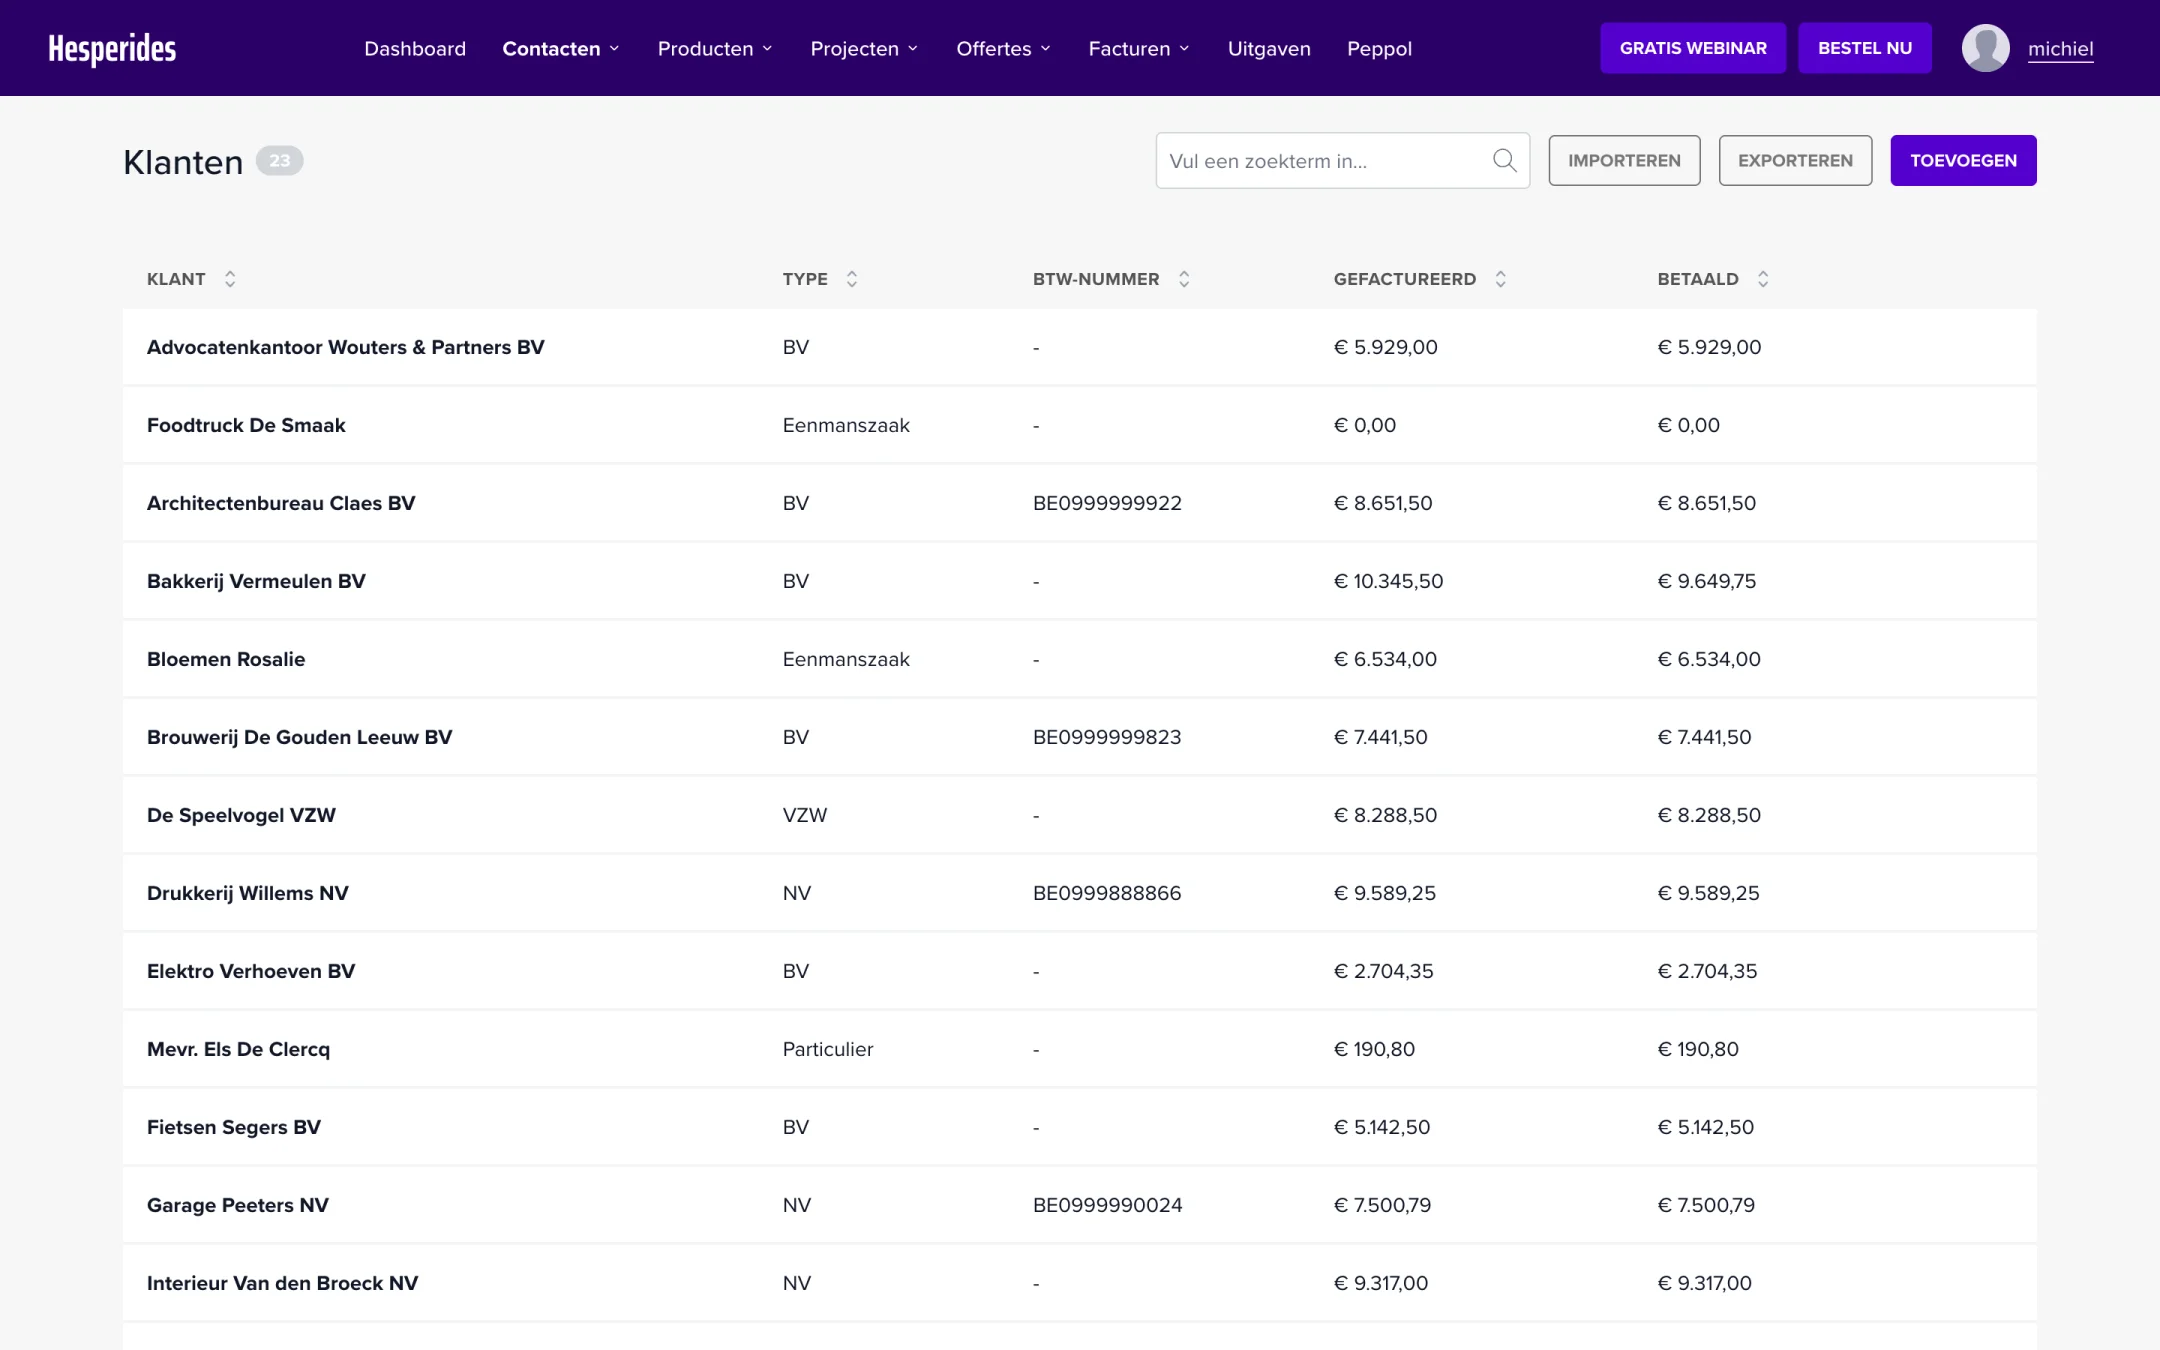
Task: Open the michiel profile link
Action: (2060, 48)
